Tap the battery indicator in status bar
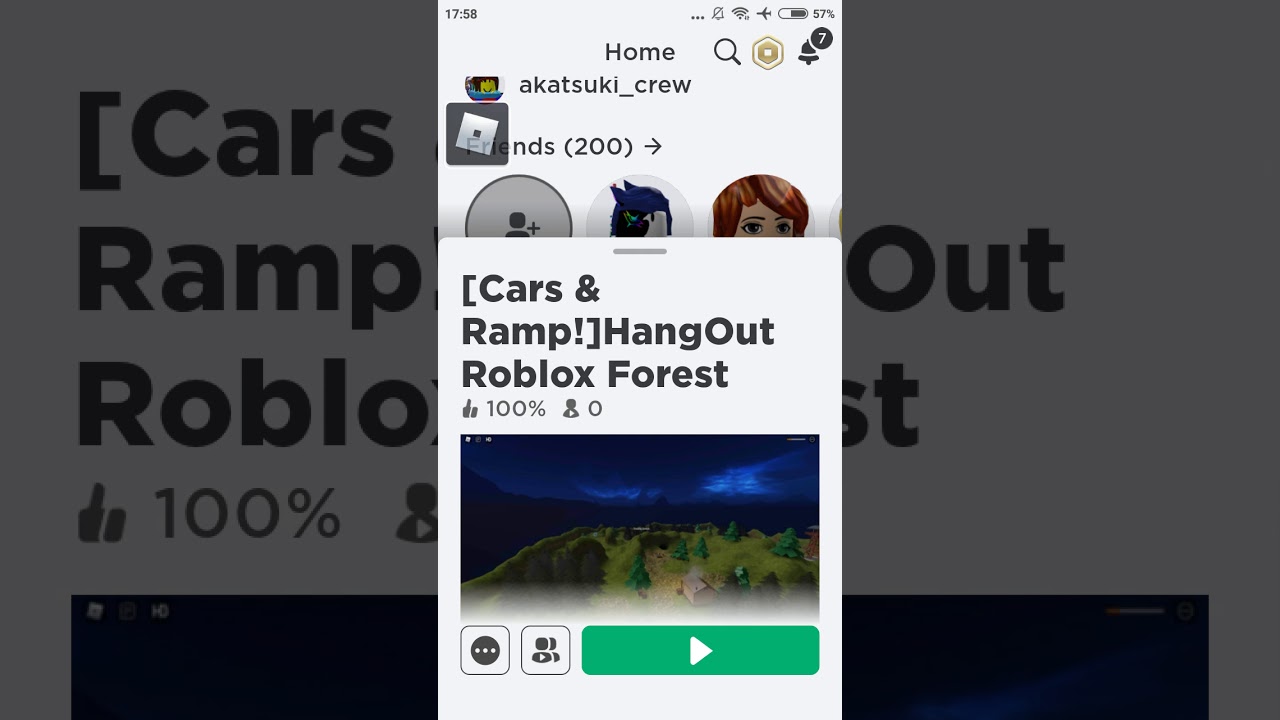1280x720 pixels. coord(793,14)
